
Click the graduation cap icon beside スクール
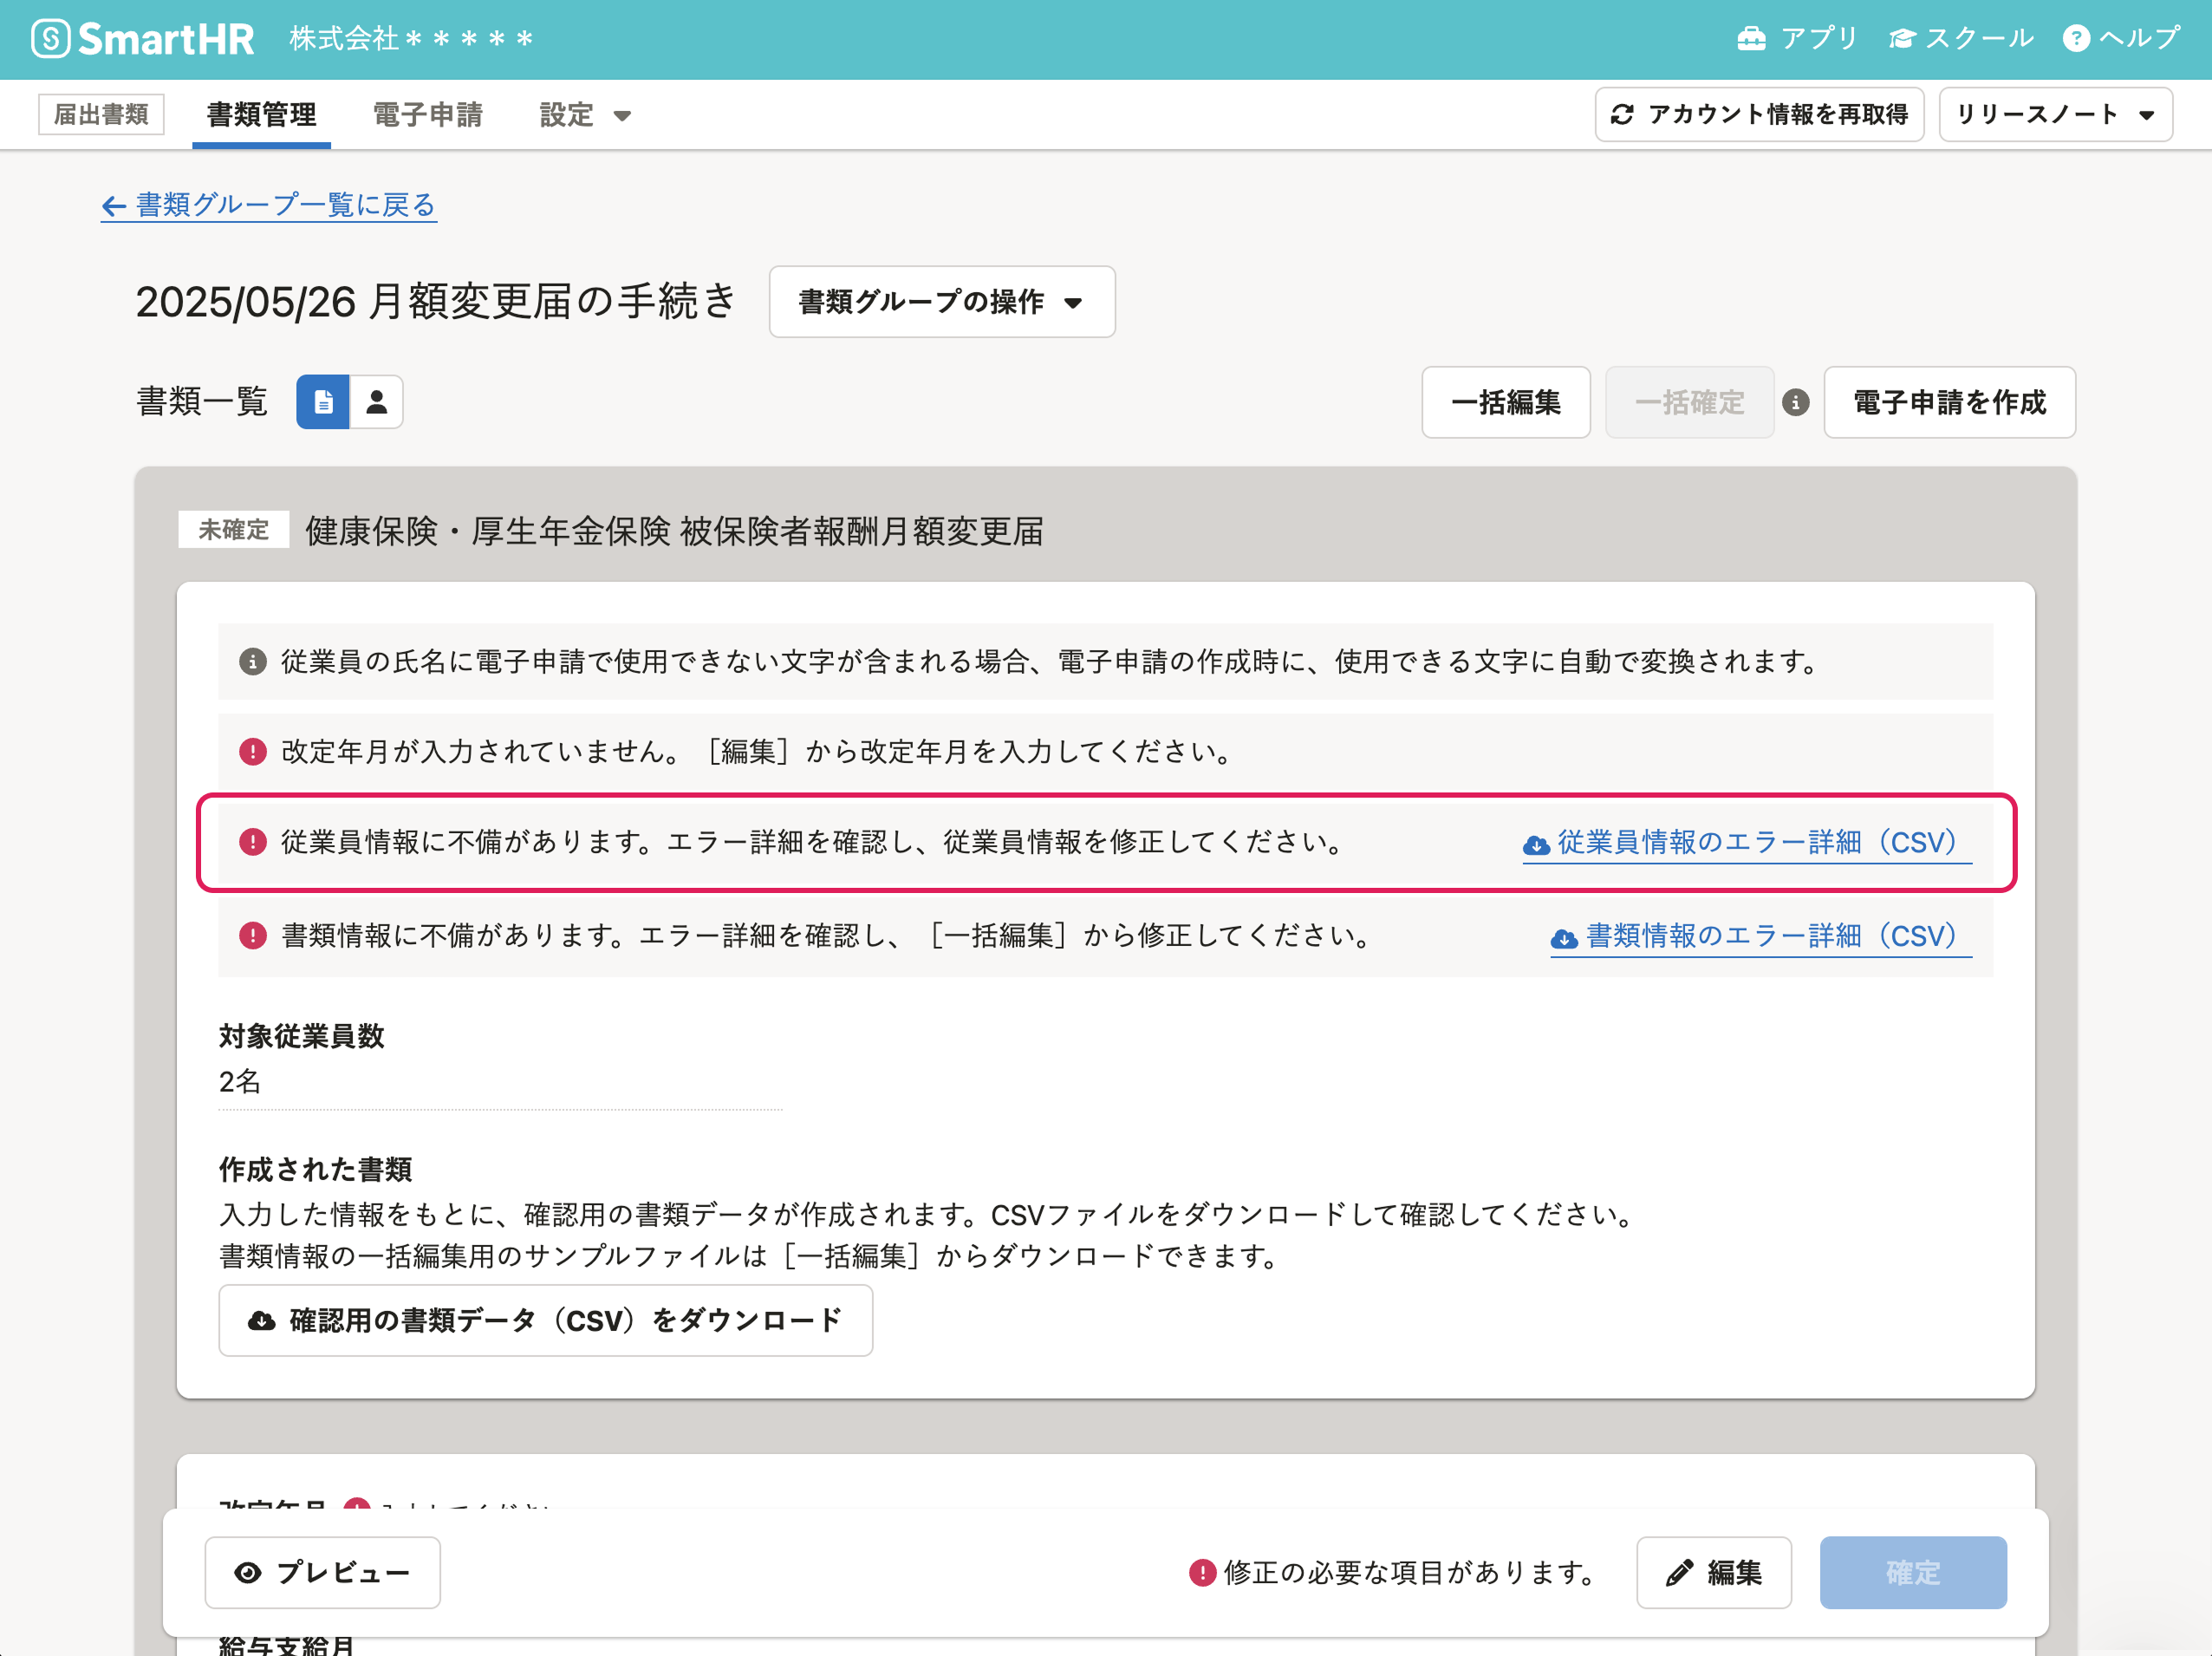(1903, 39)
